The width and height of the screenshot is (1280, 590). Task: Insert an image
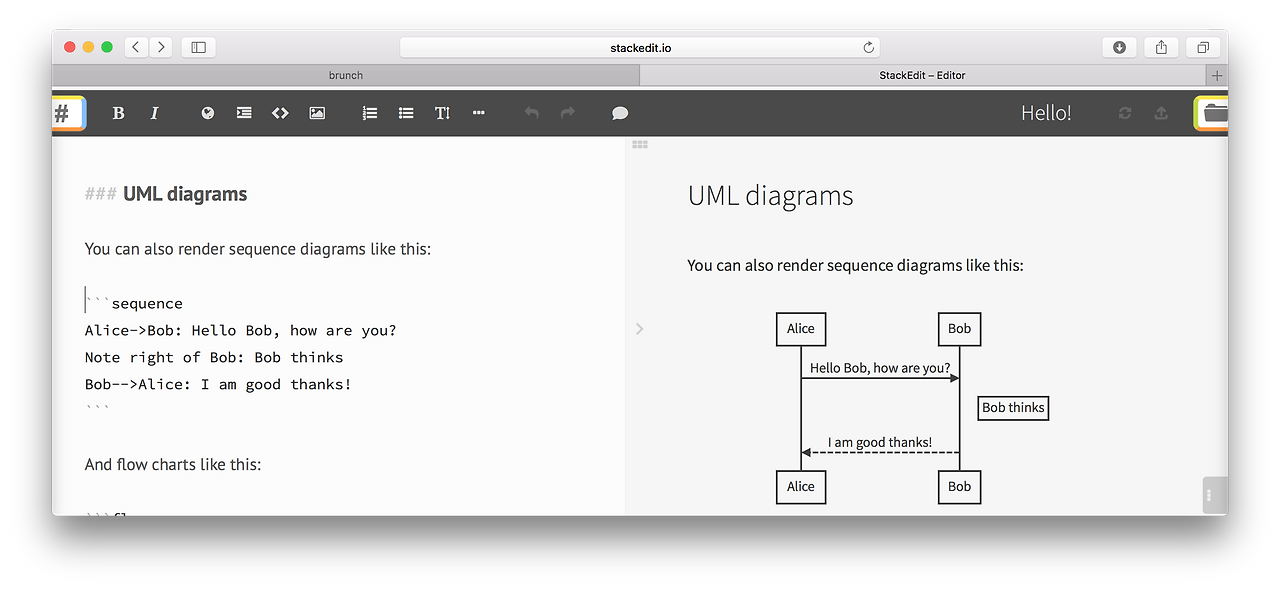point(317,113)
